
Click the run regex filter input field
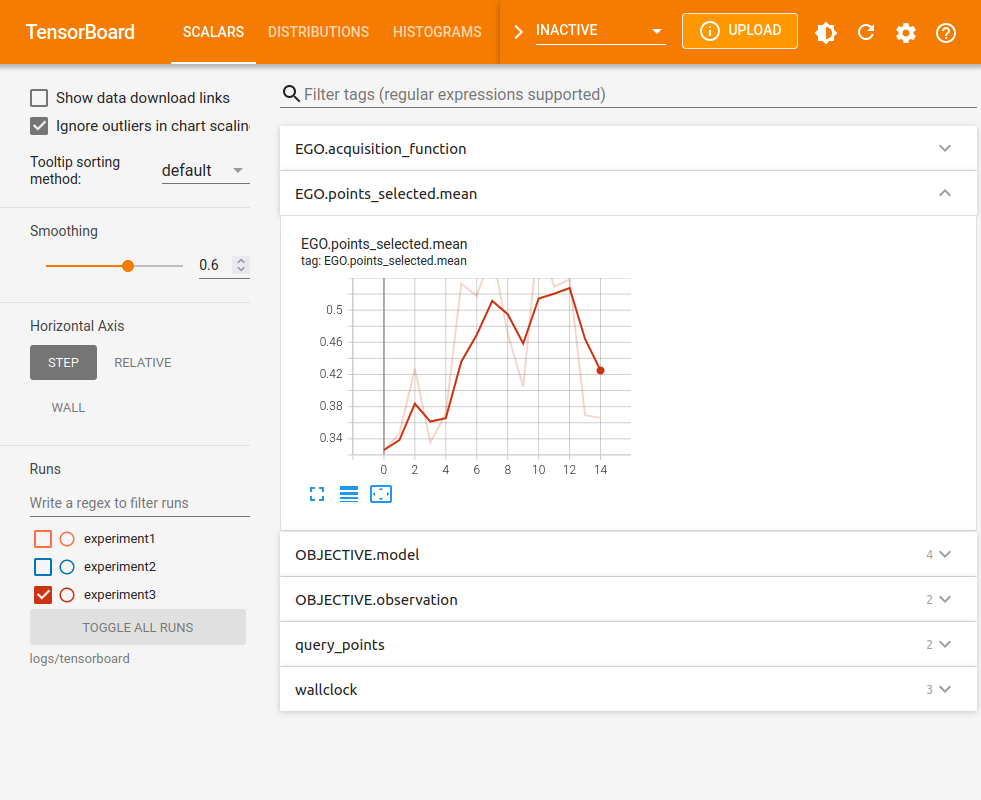pyautogui.click(x=137, y=503)
